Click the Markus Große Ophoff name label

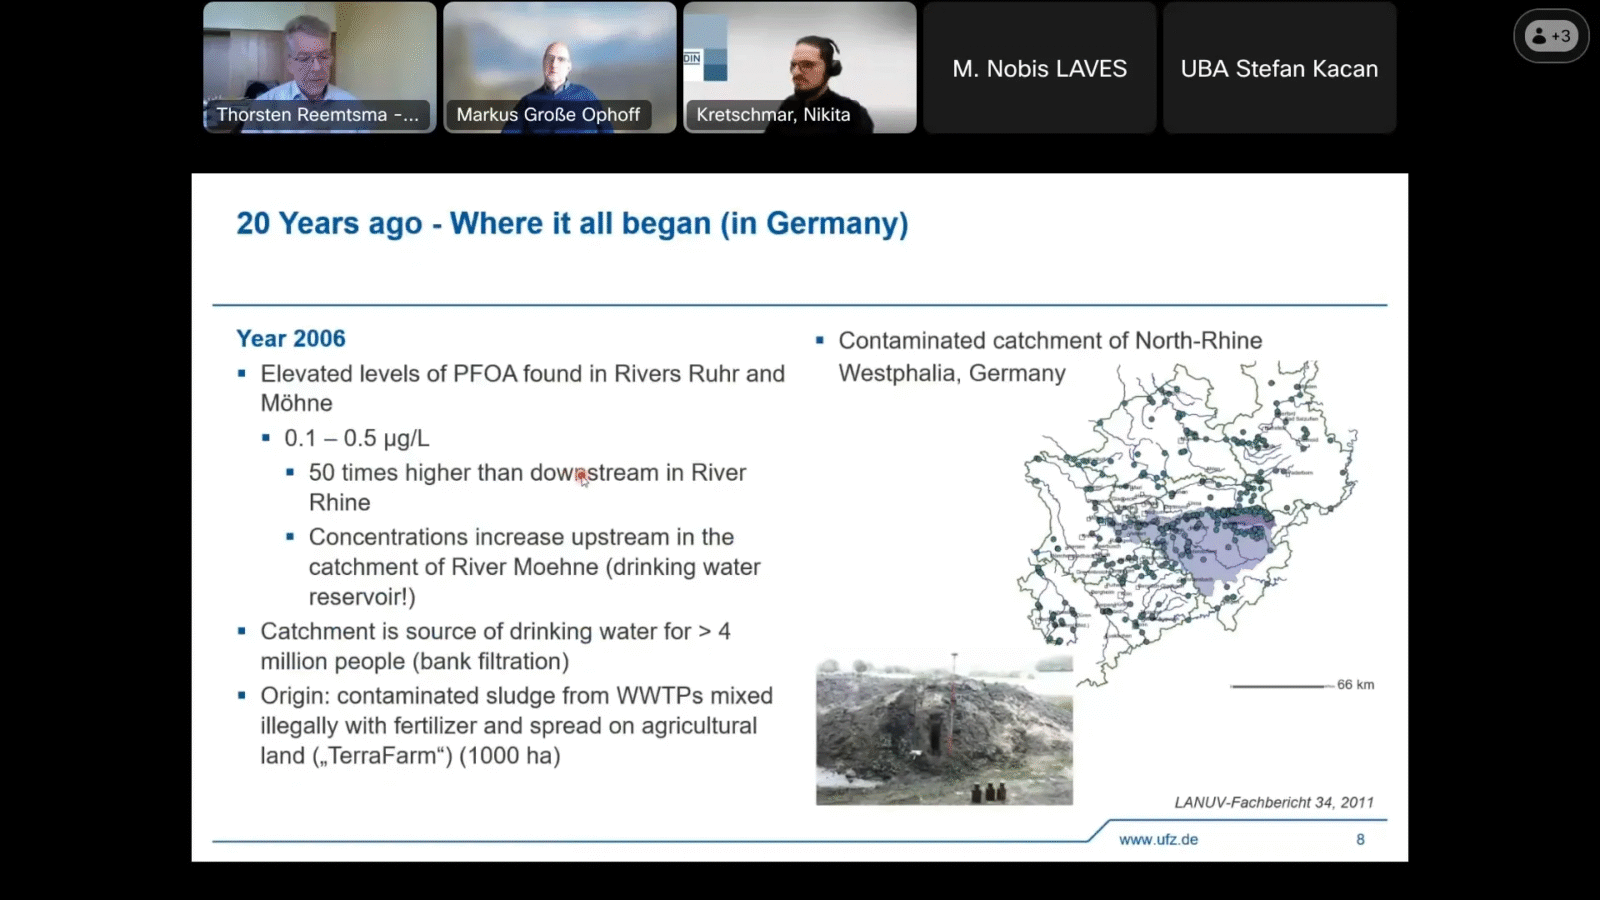pos(548,115)
